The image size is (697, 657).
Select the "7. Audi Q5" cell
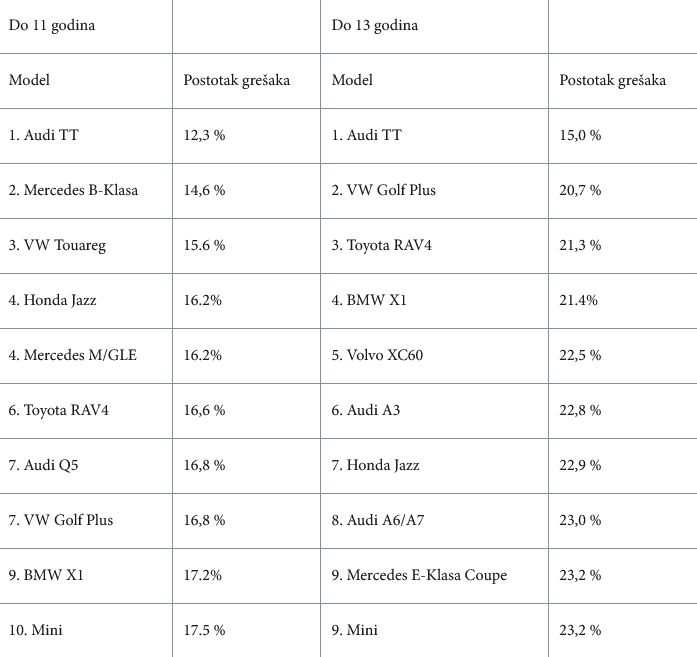[x=47, y=465]
